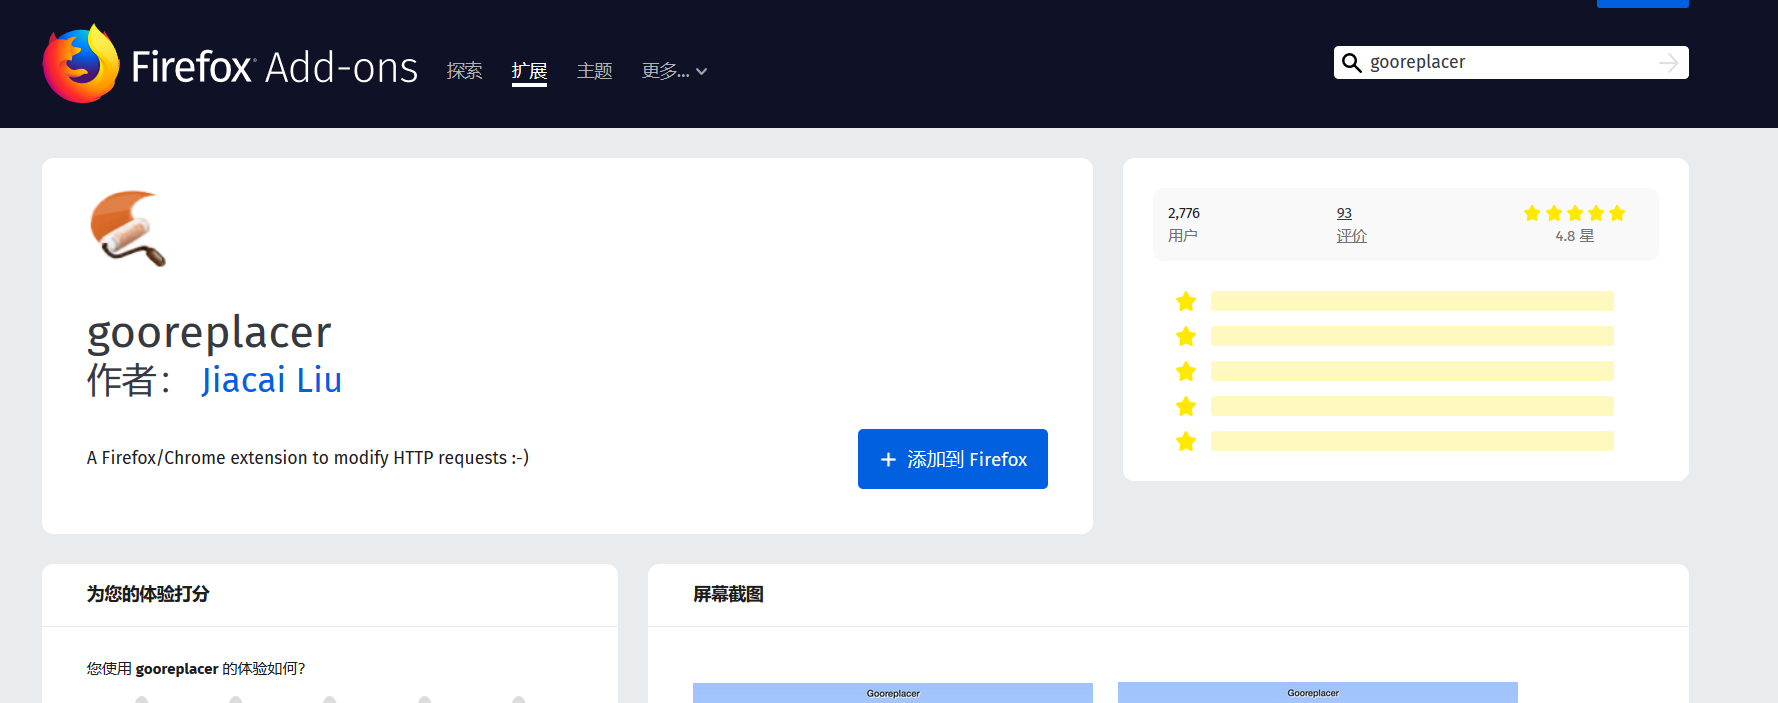Go to the 主题 navigation tab

594,71
